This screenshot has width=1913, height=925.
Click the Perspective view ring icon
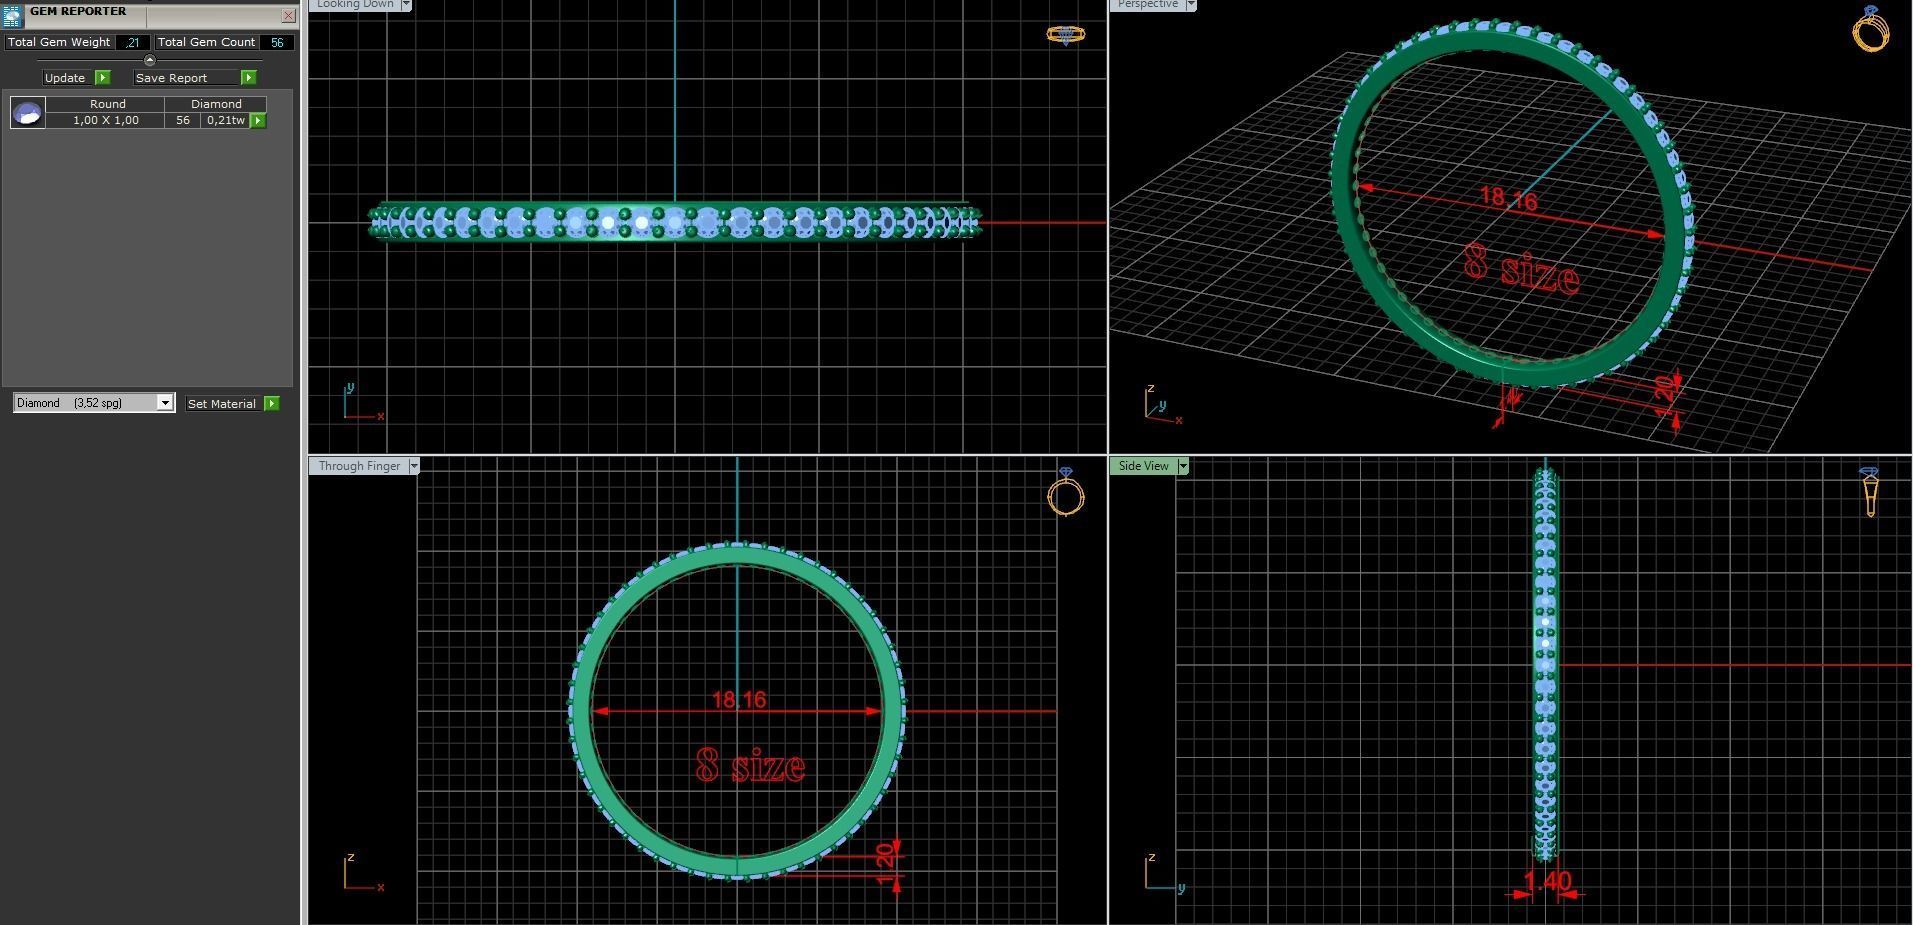(1870, 28)
